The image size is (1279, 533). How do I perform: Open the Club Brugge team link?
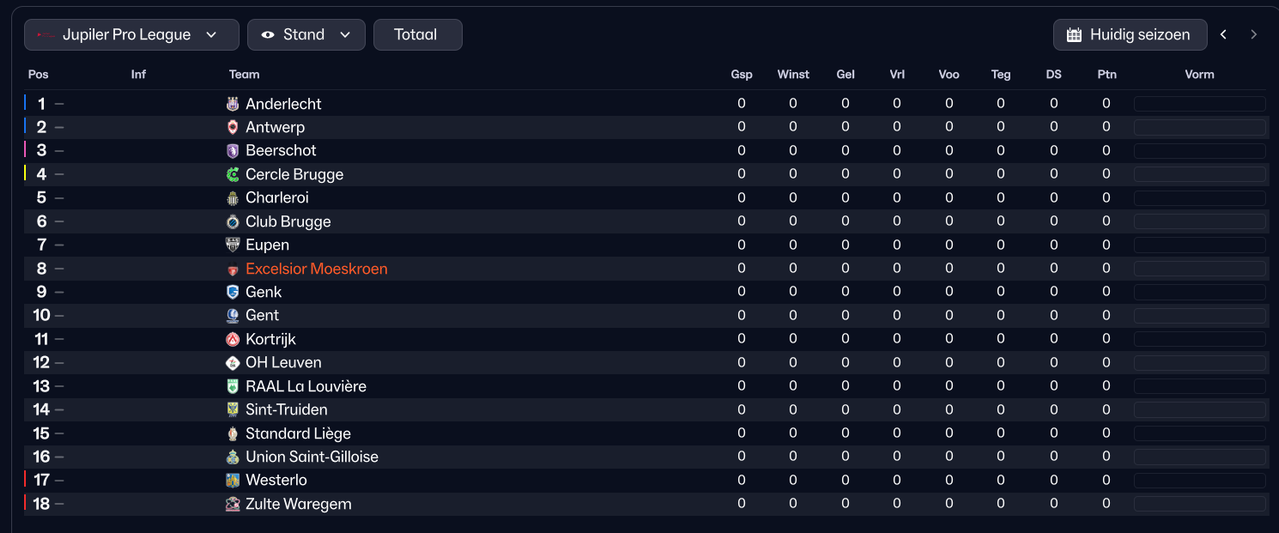tap(288, 222)
